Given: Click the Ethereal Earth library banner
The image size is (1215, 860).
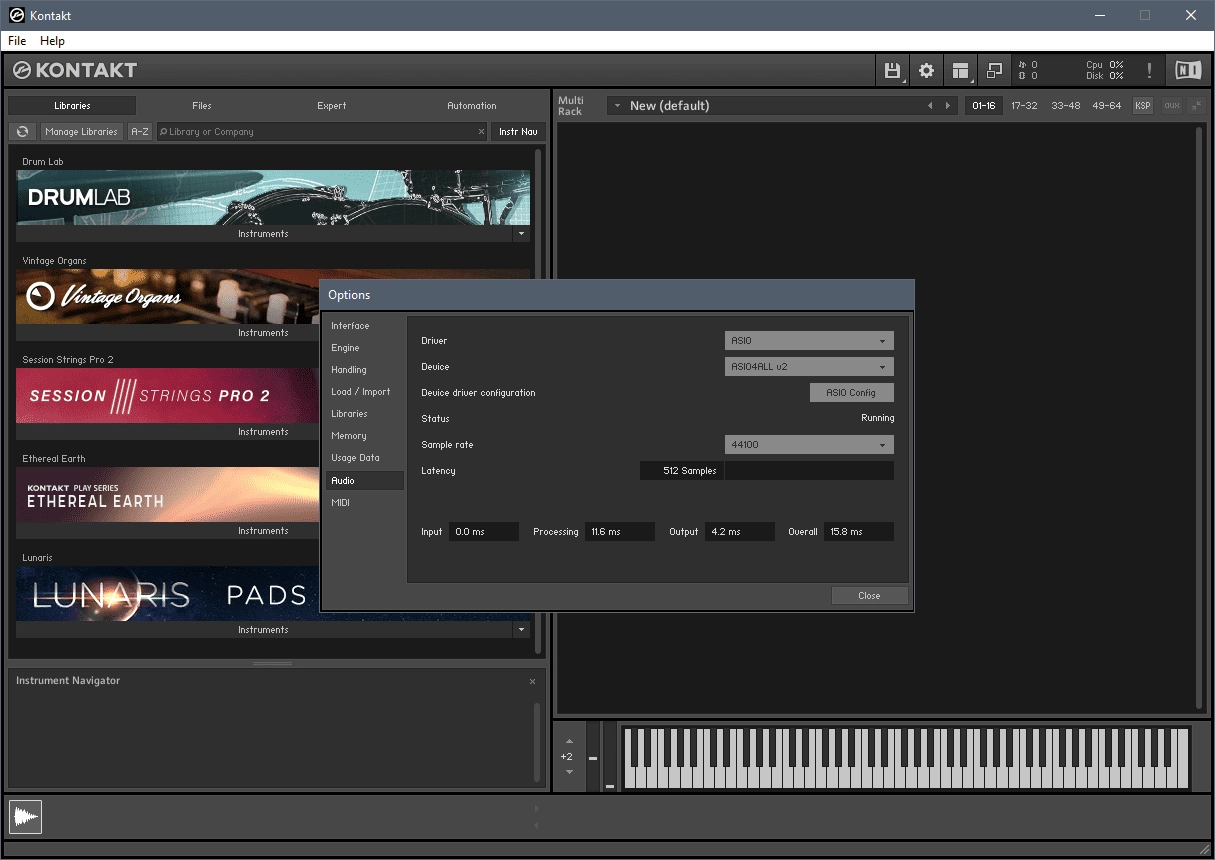Looking at the screenshot, I should (x=167, y=494).
